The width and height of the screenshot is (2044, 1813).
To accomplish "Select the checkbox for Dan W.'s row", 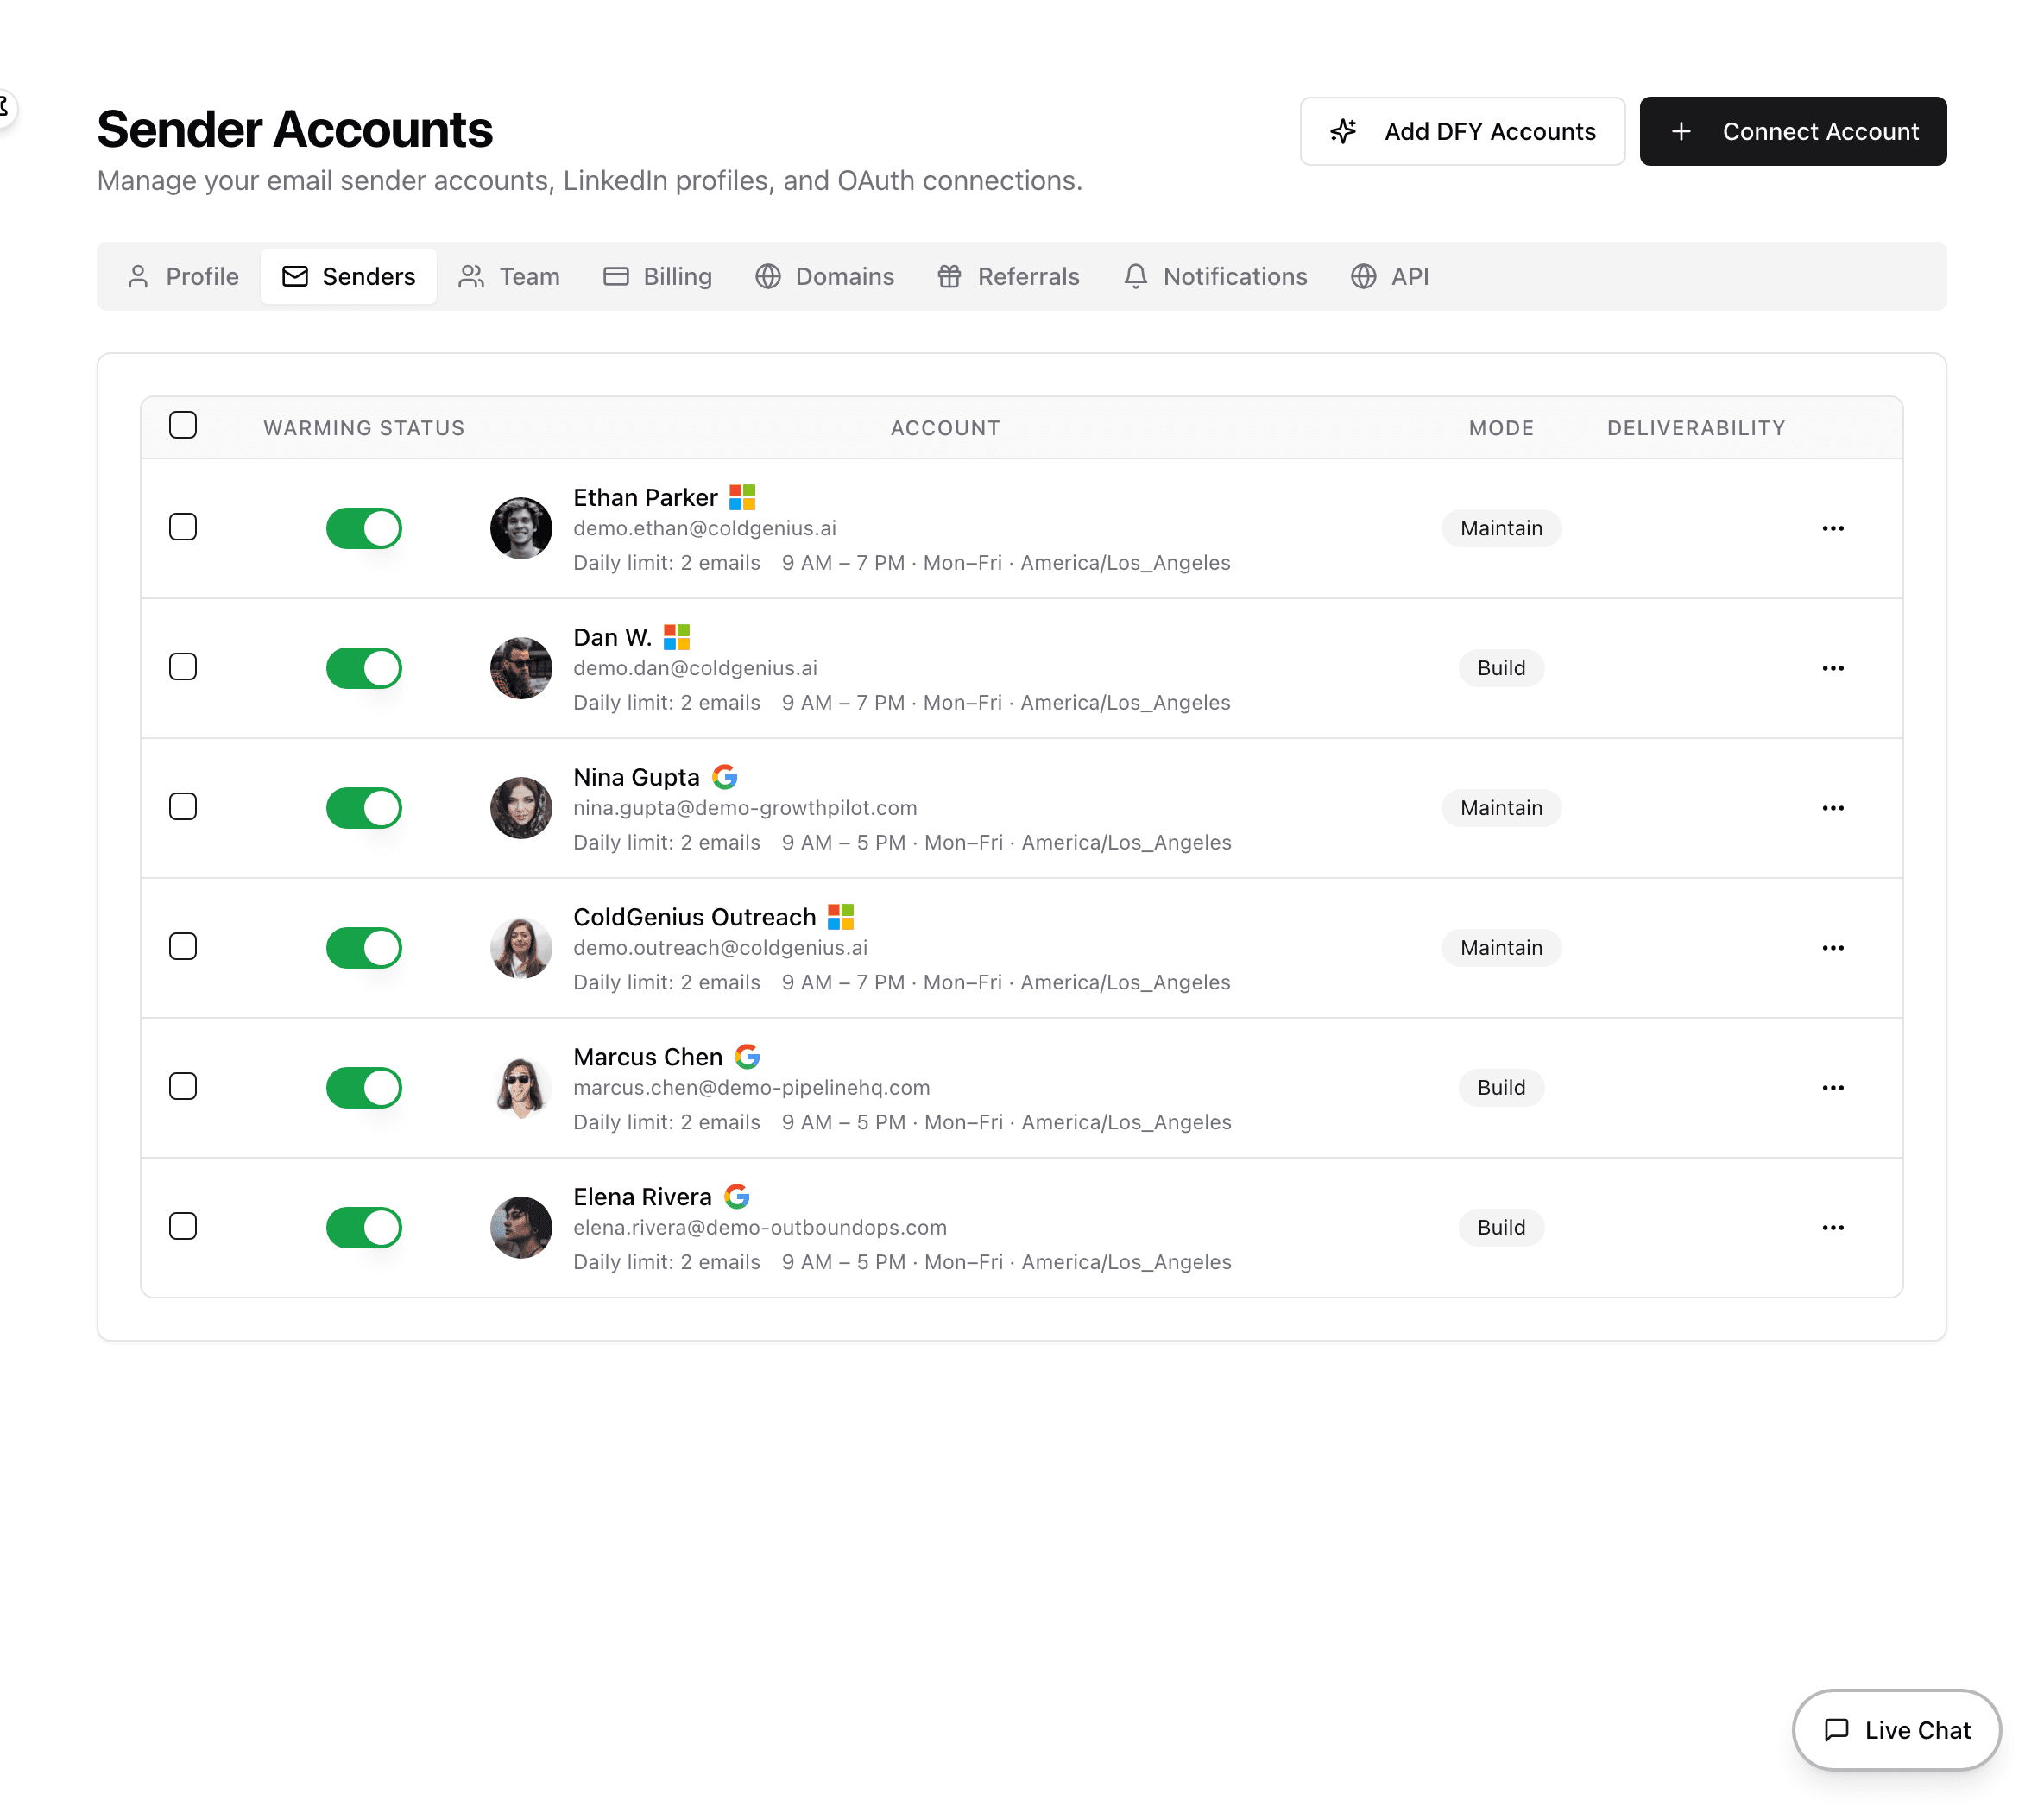I will tap(183, 667).
